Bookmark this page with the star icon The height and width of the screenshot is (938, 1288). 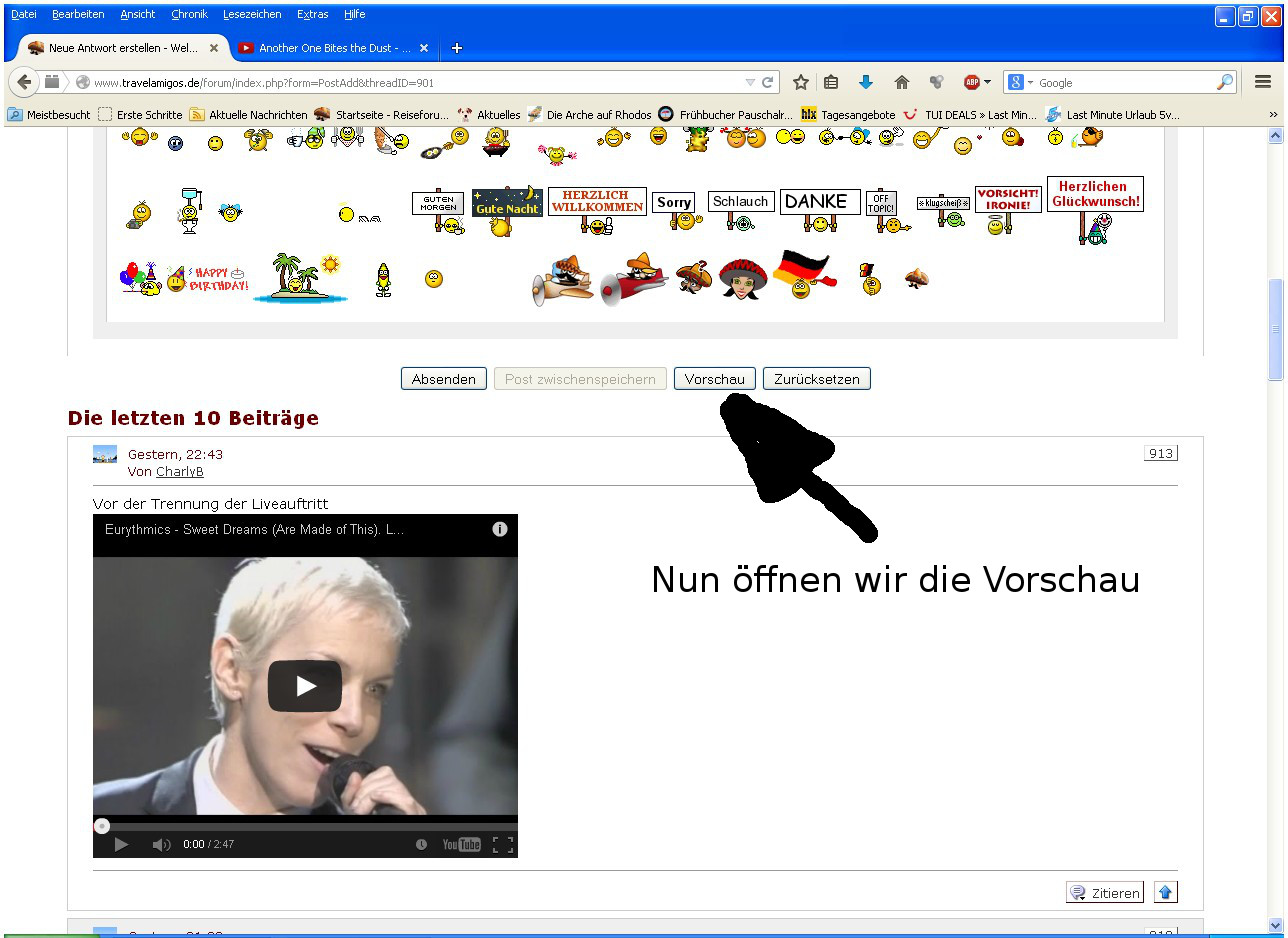(x=800, y=83)
